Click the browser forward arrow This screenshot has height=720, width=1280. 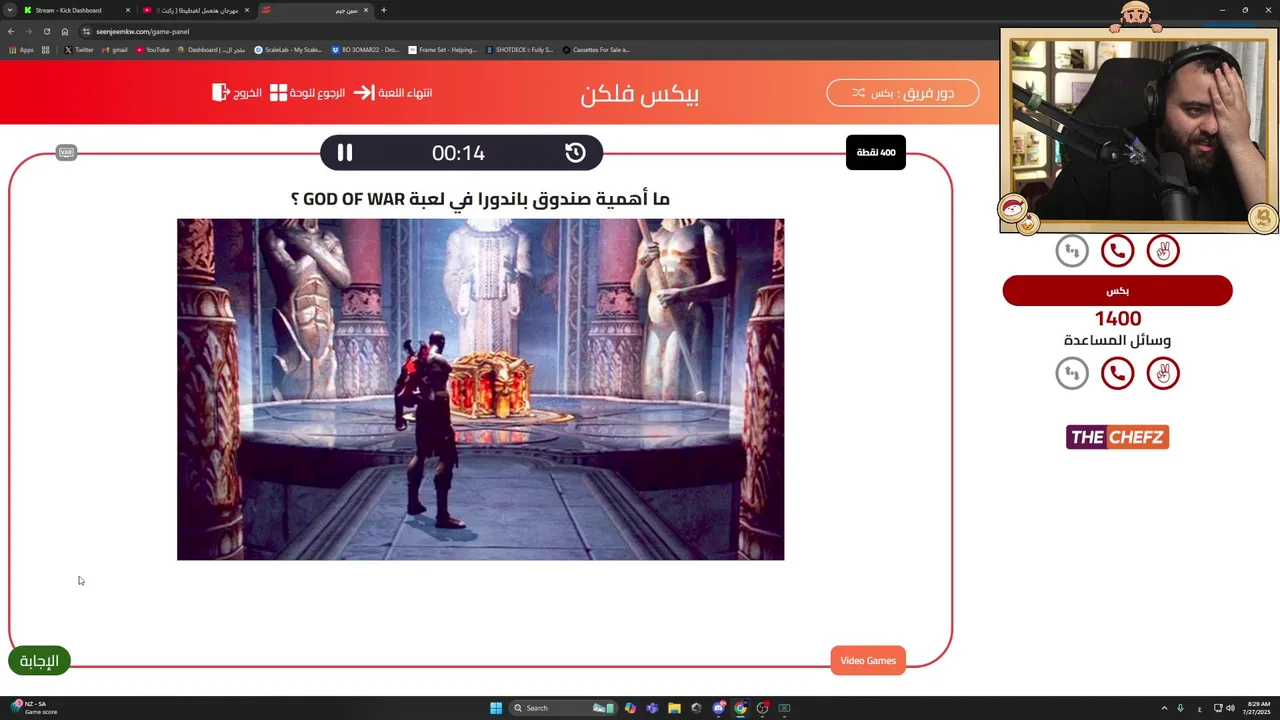[x=28, y=31]
